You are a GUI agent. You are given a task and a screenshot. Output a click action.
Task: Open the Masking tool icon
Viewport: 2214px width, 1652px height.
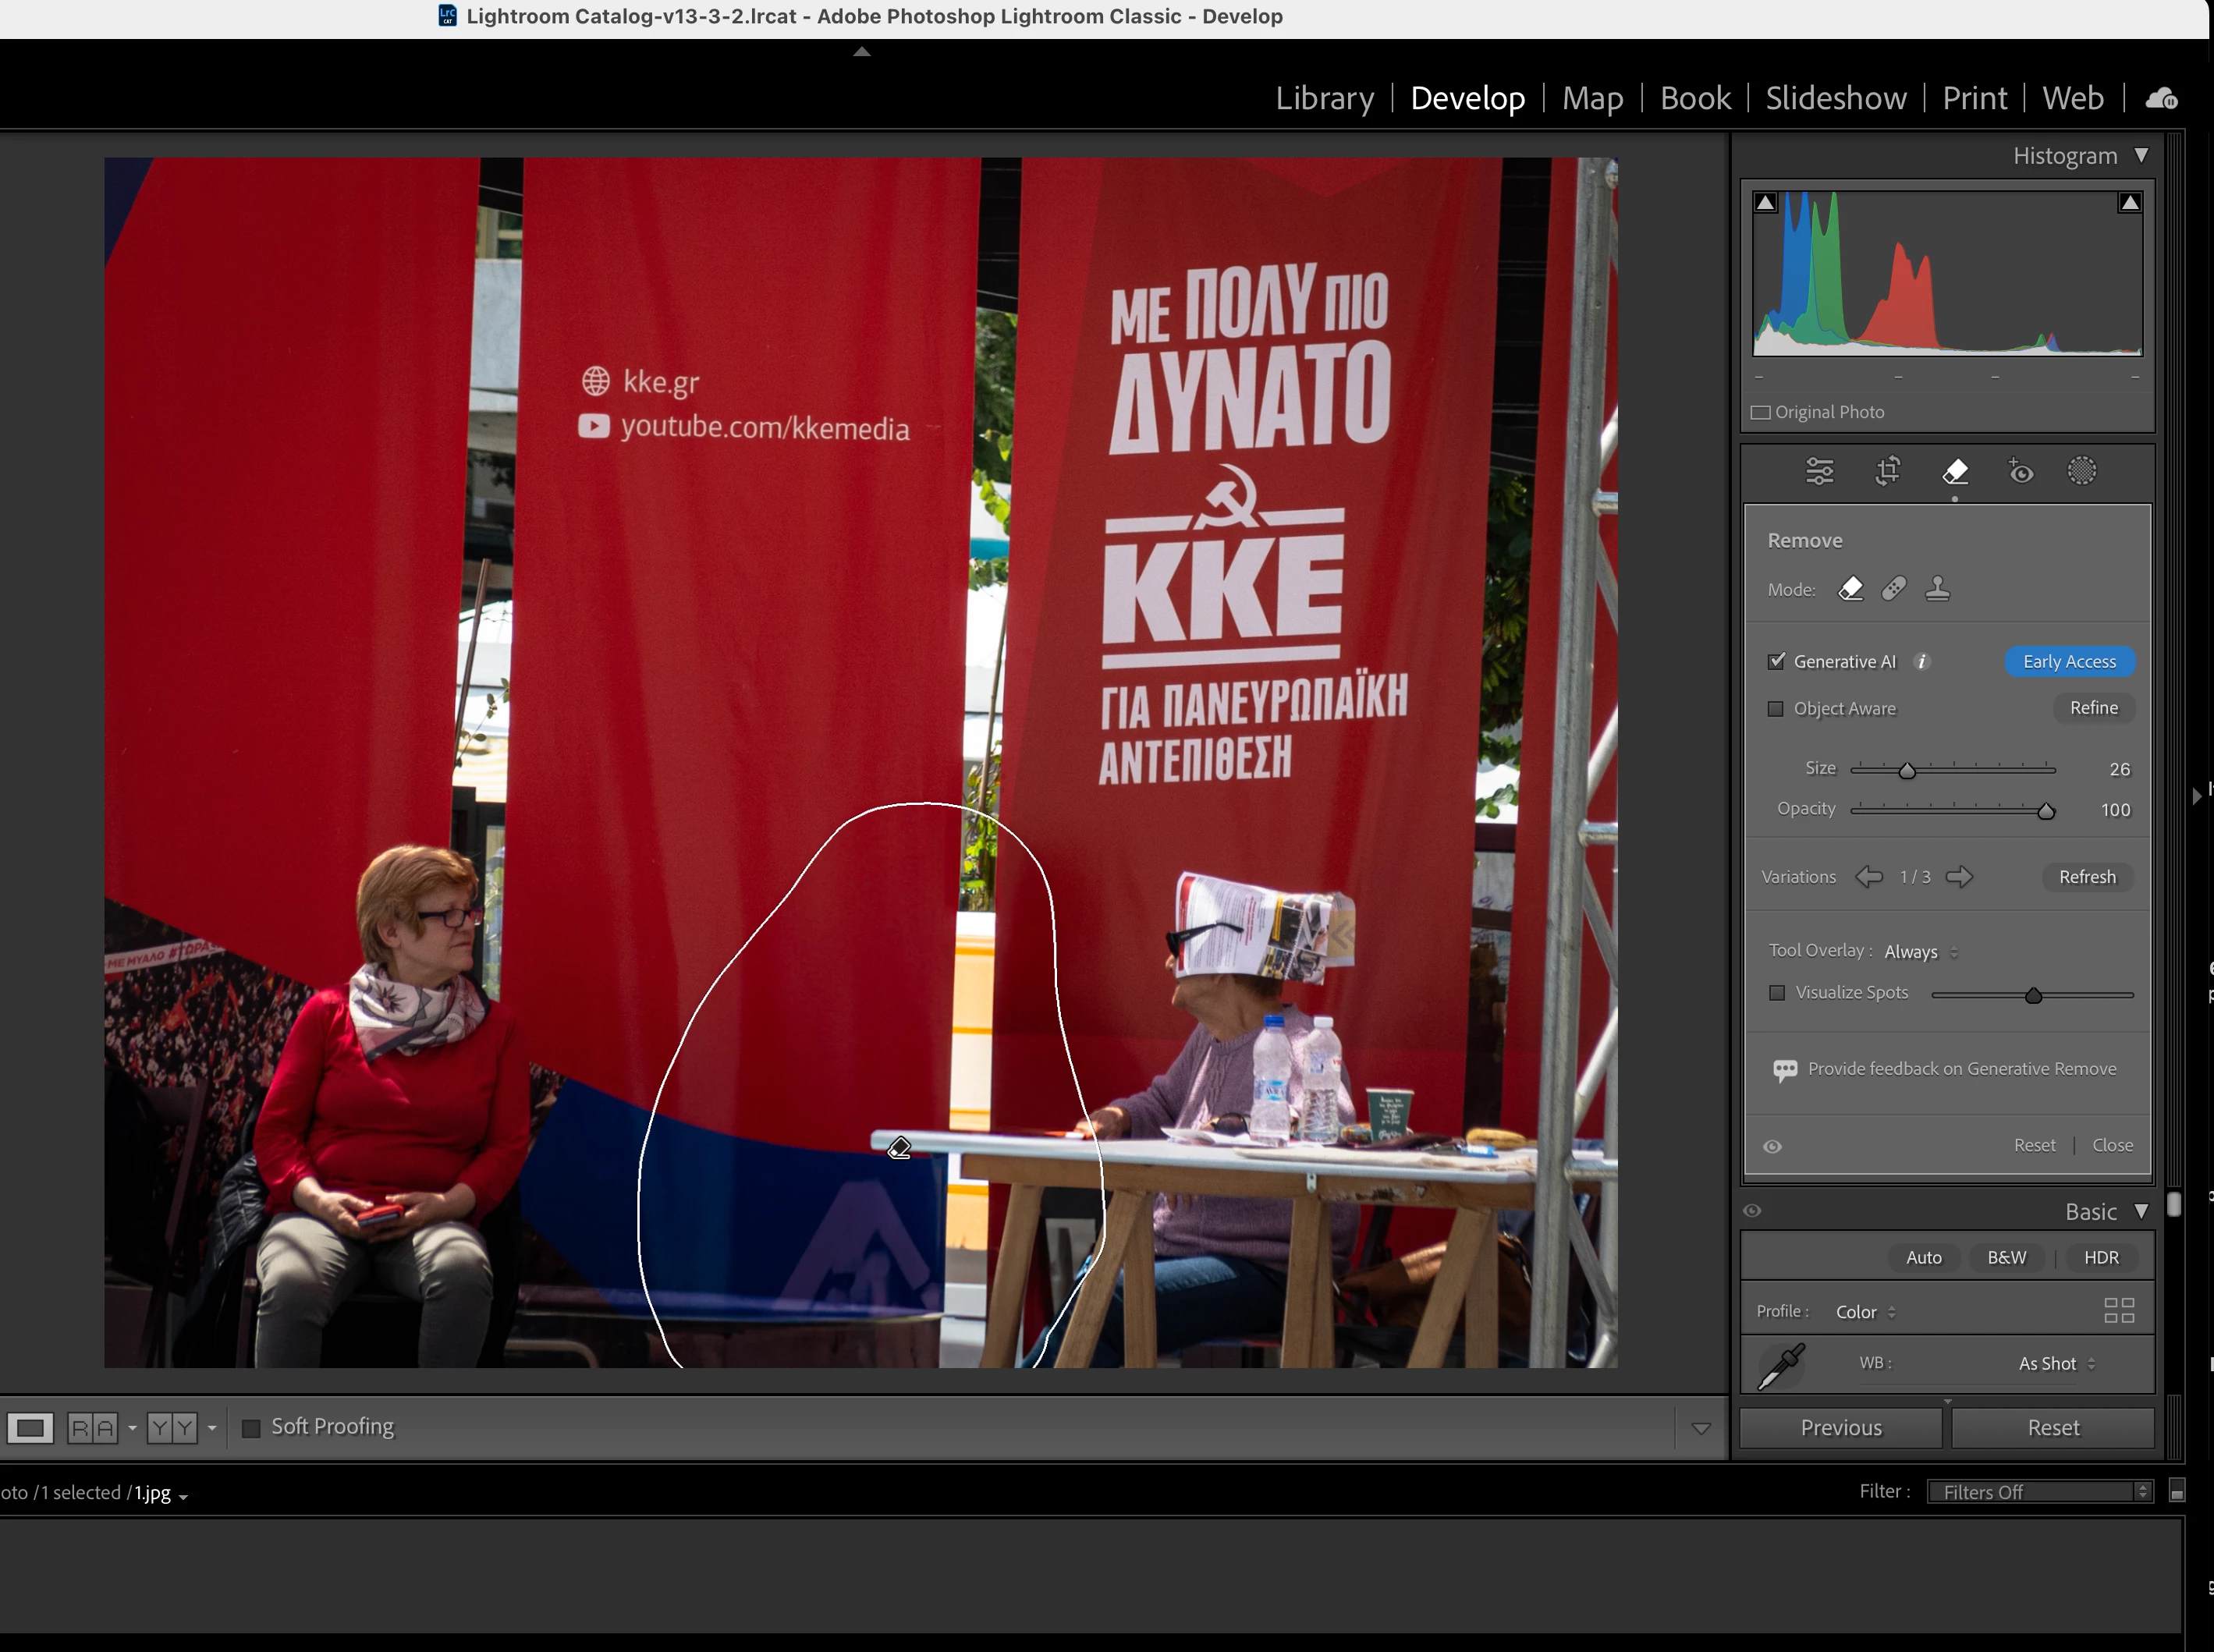pyautogui.click(x=2081, y=471)
